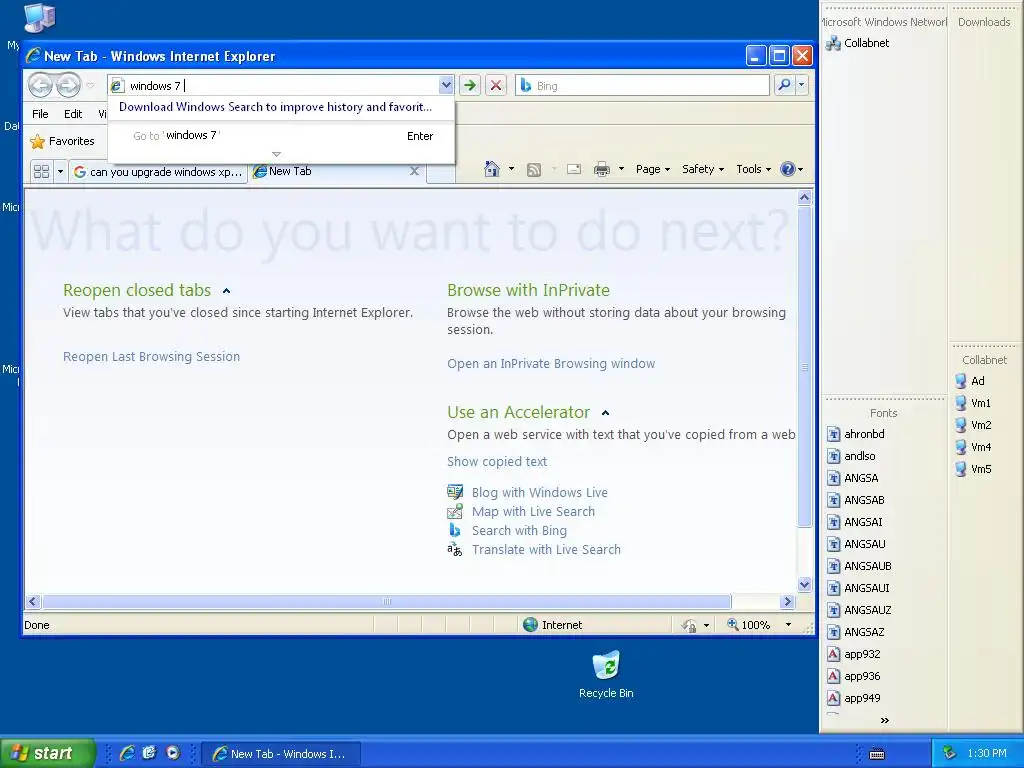Click the ANGSAUI font entry

pyautogui.click(x=858, y=588)
